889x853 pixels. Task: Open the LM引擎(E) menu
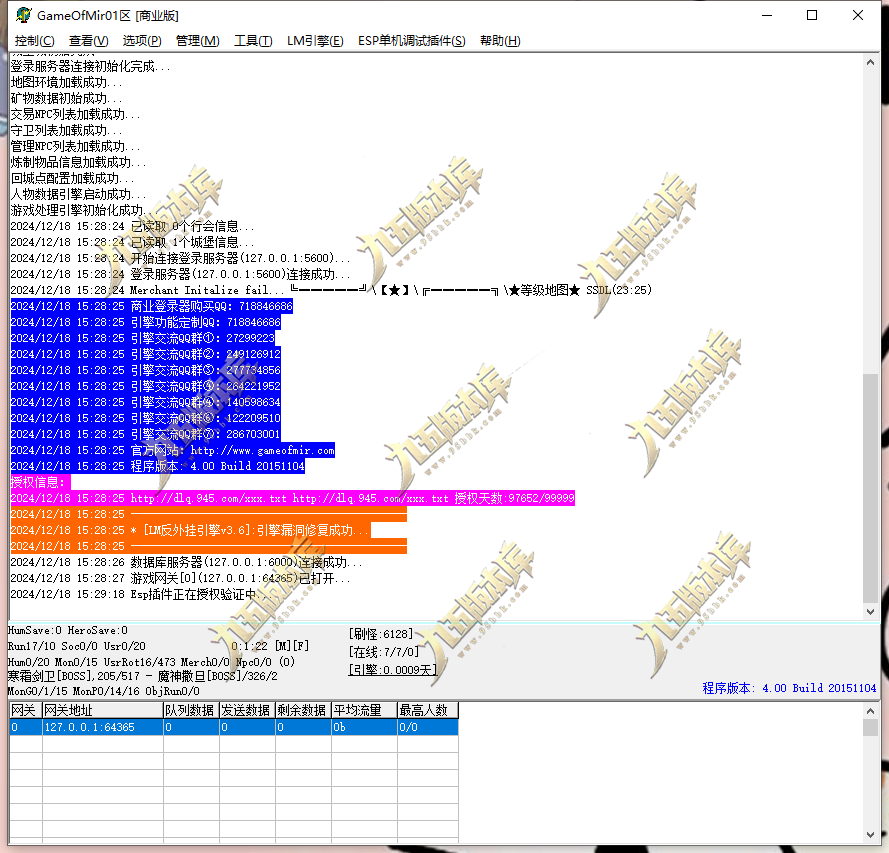(x=315, y=41)
